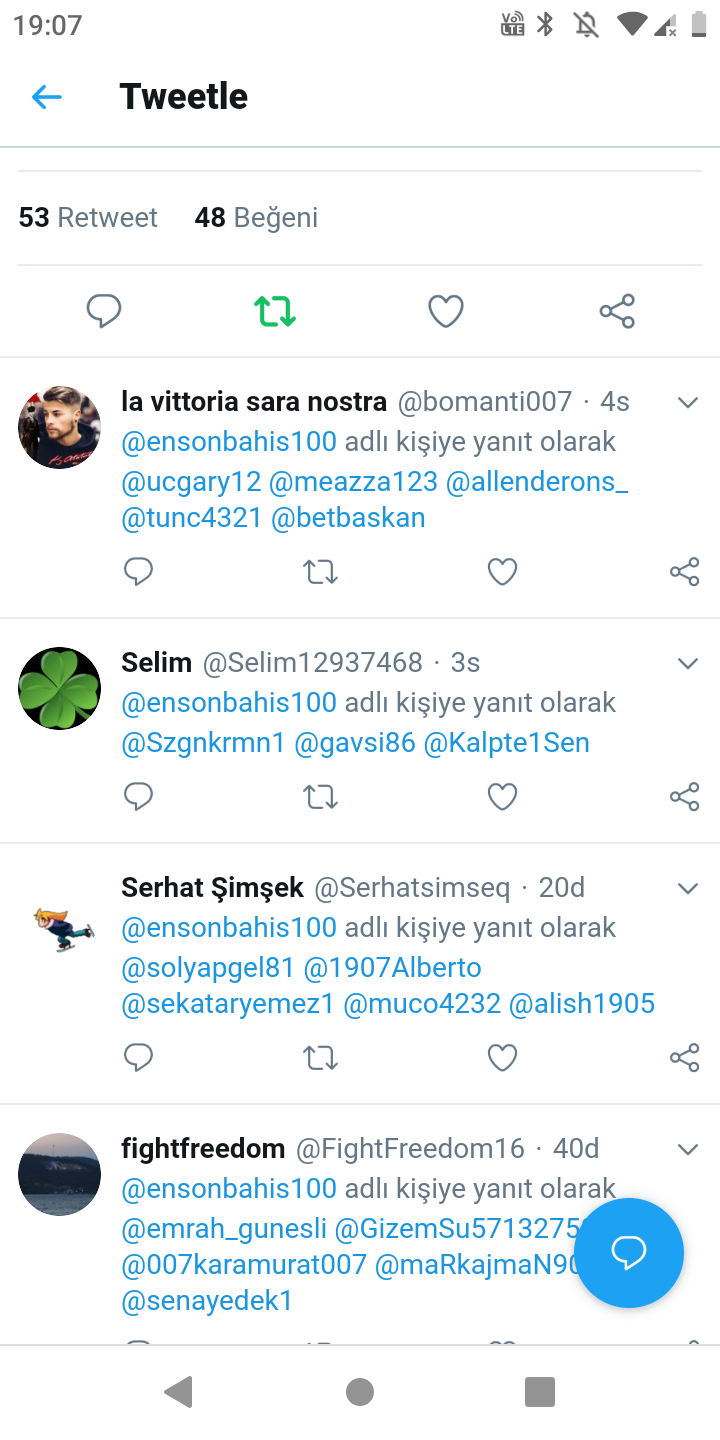Screen dimensions: 720x1440
Task: Share Serhat Şimşek's reply
Action: [x=685, y=1057]
